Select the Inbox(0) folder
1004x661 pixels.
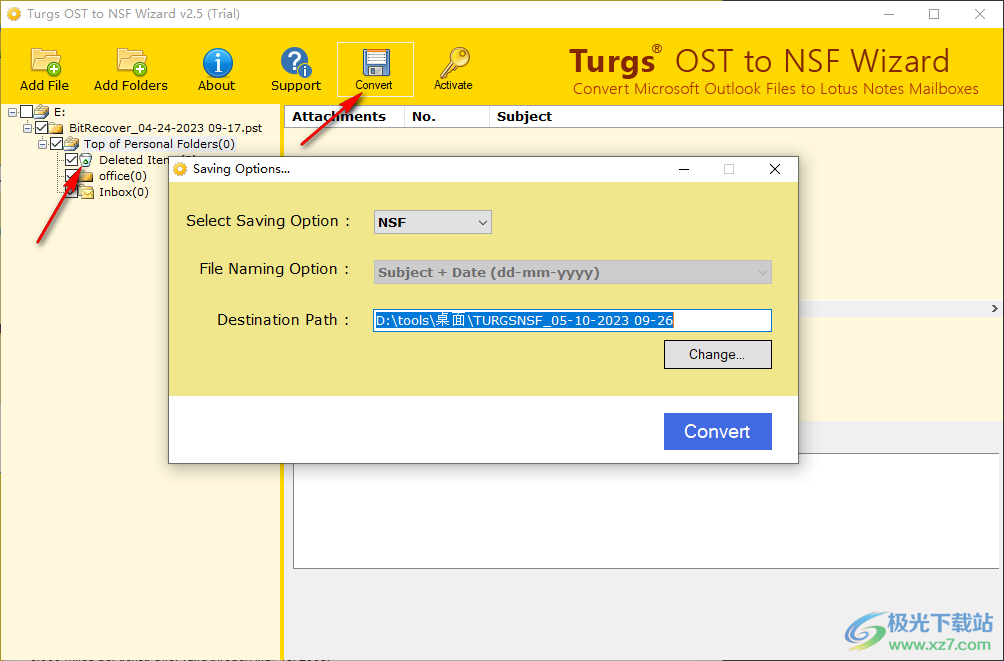124,192
